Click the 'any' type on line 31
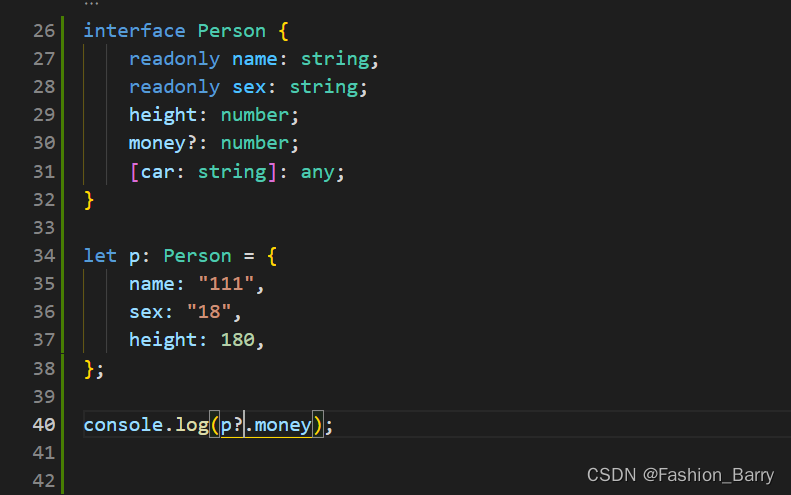 click(x=318, y=172)
